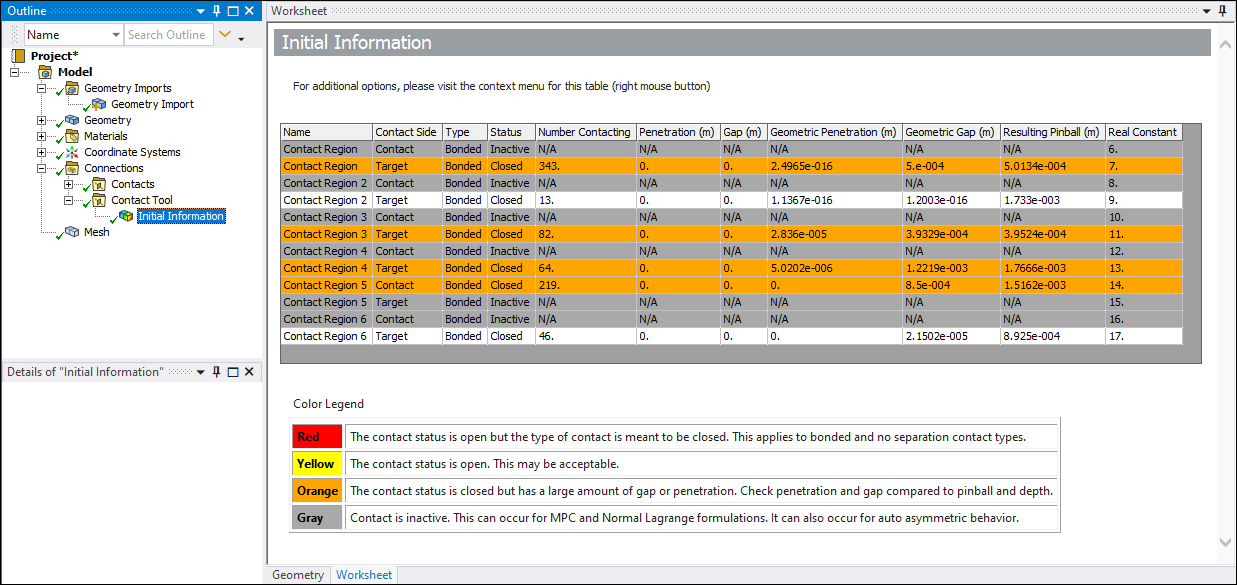Toggle the Worksheet panel pin

(1222, 11)
